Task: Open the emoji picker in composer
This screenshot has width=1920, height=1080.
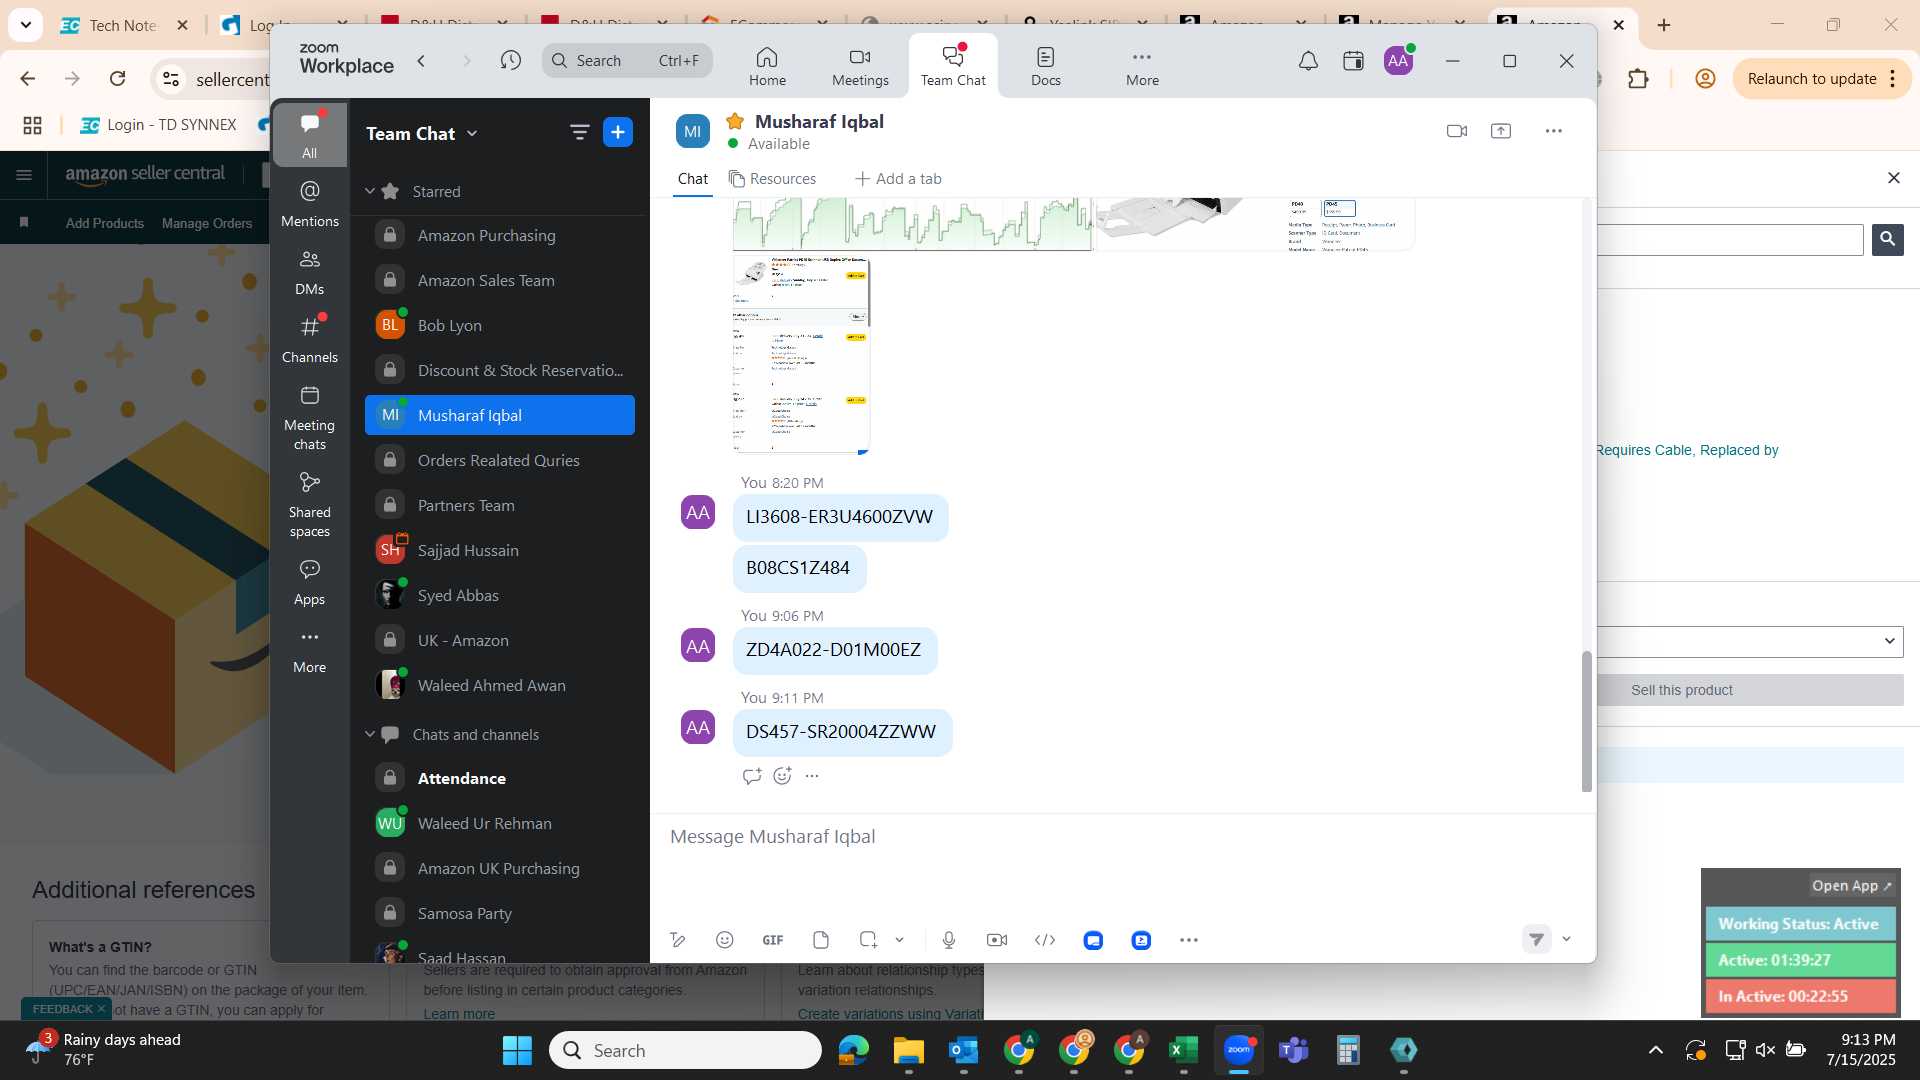Action: click(725, 940)
